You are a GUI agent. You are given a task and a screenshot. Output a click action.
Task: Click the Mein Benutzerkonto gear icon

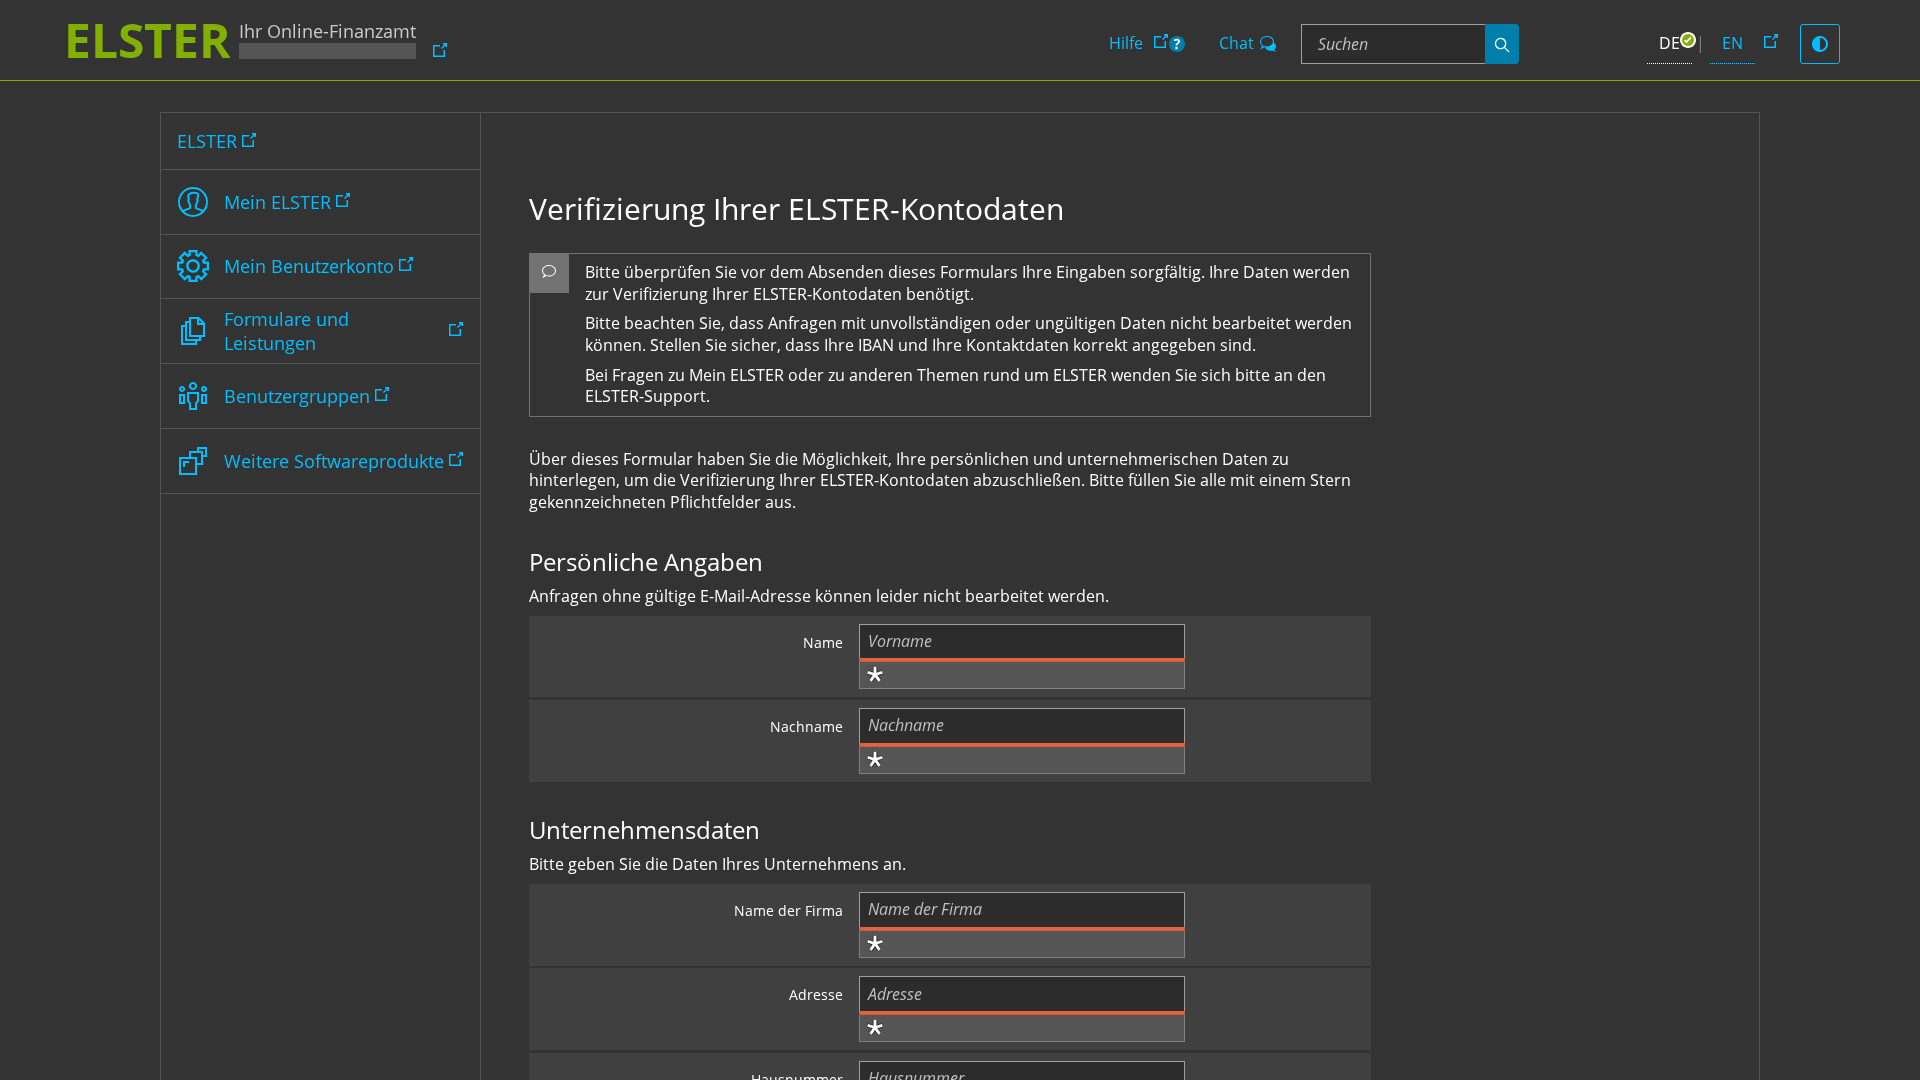pos(193,266)
